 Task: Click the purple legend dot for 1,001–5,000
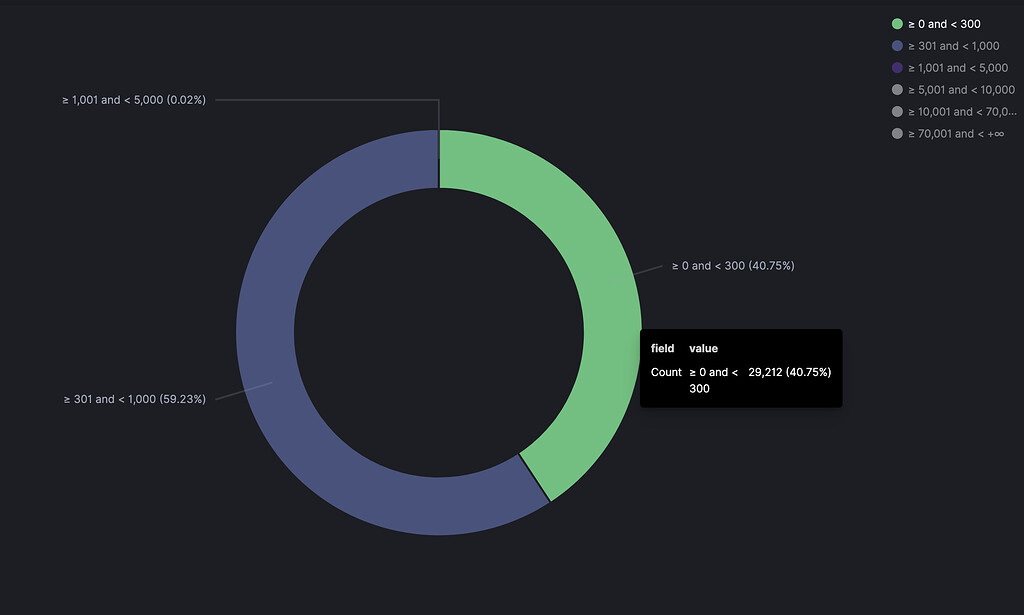897,68
